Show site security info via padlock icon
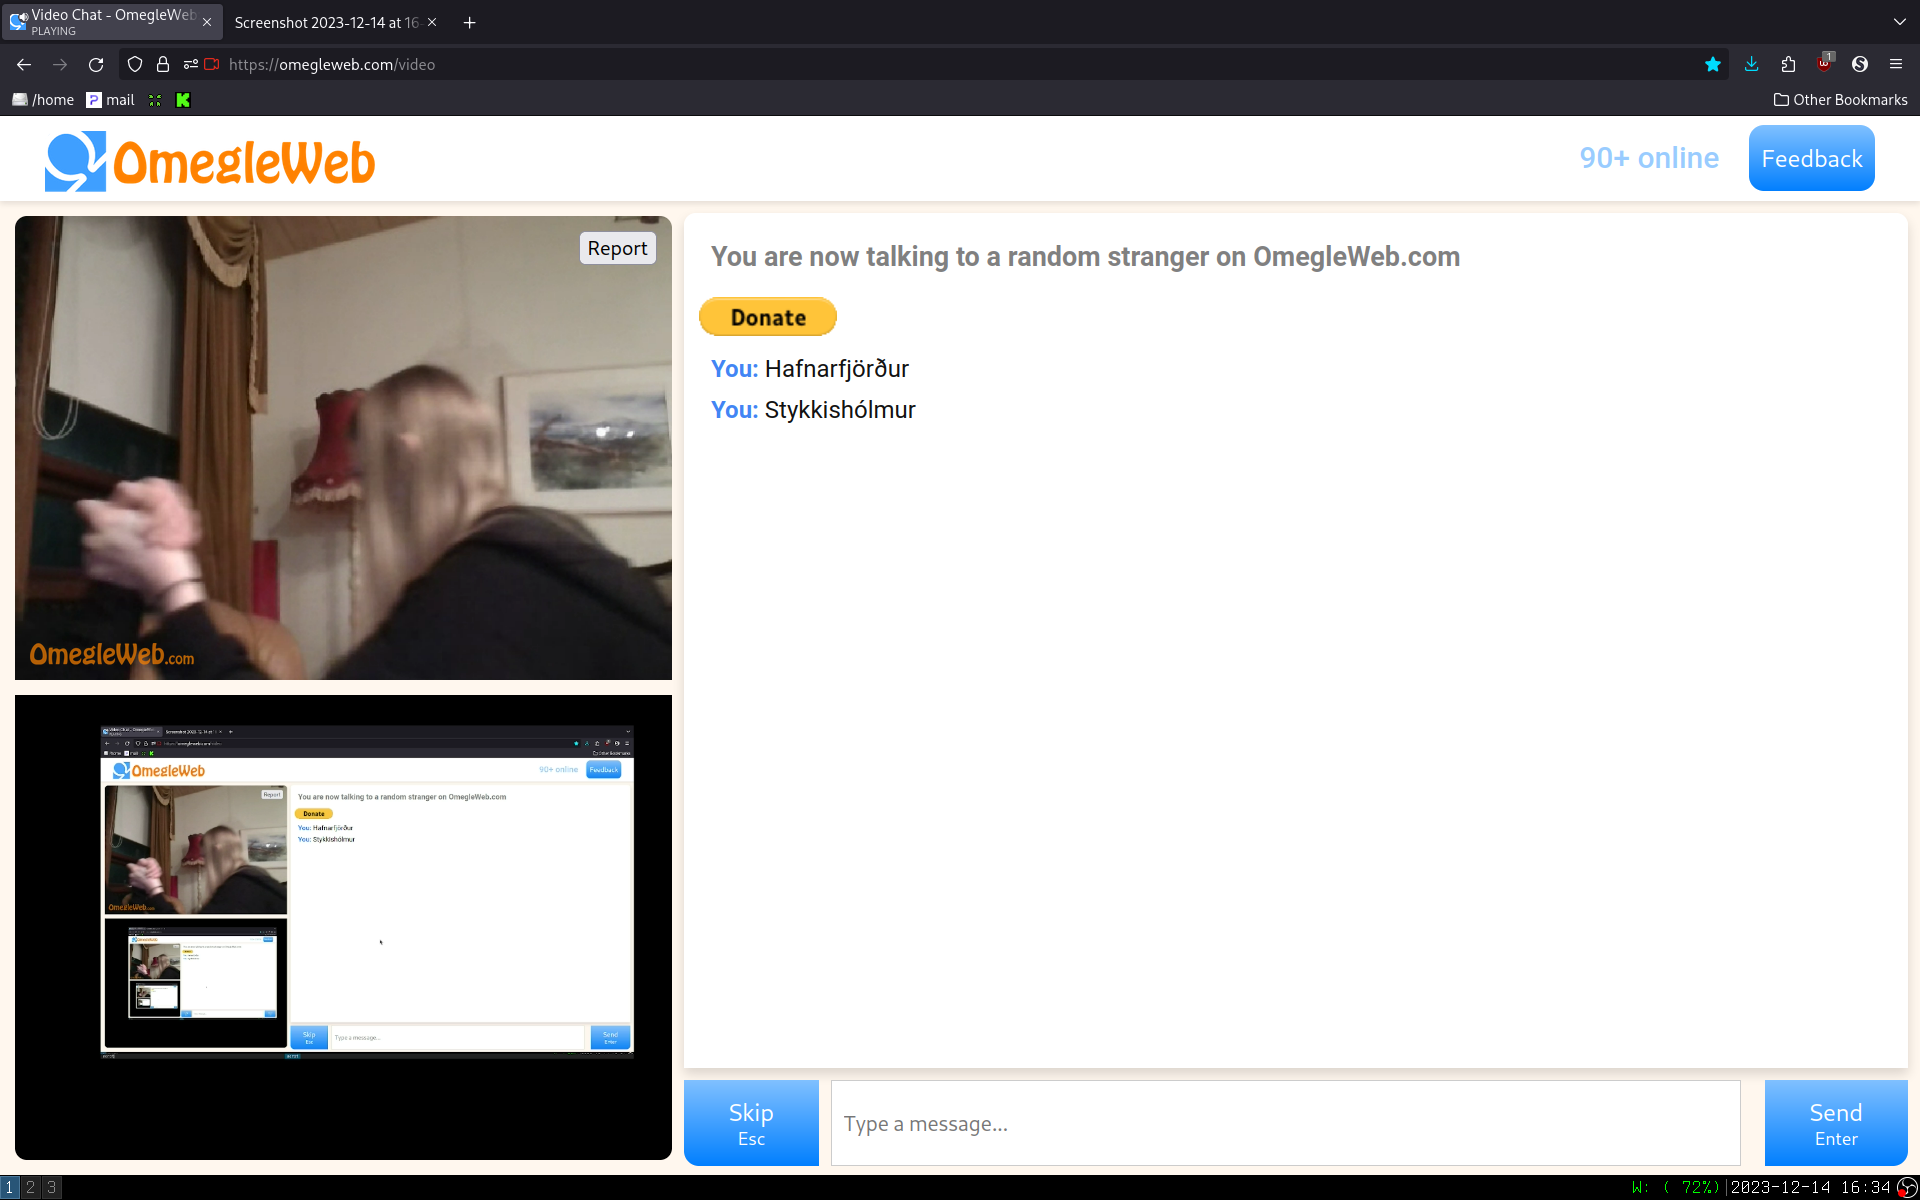 pos(163,64)
